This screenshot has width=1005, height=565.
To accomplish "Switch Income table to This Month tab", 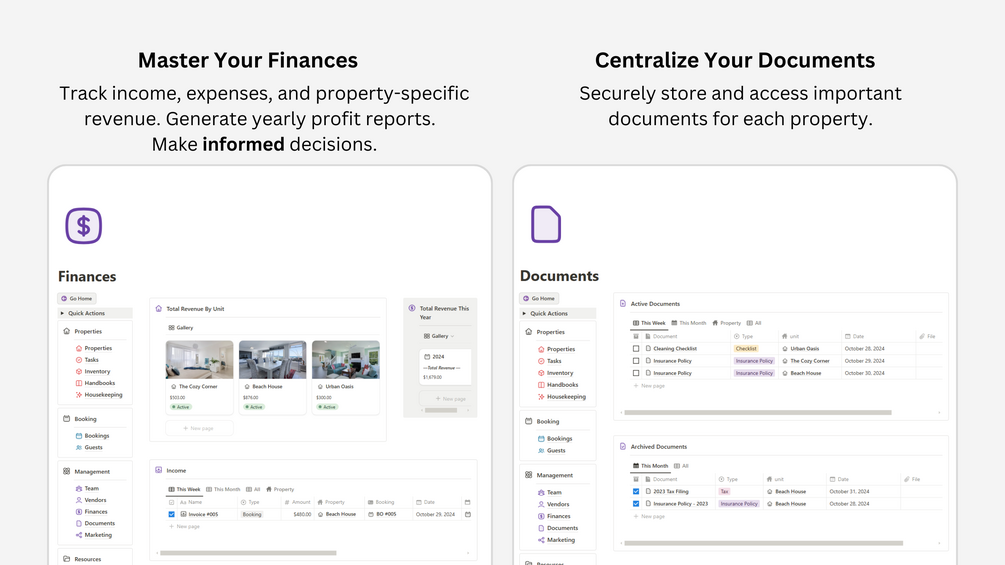I will [x=223, y=489].
